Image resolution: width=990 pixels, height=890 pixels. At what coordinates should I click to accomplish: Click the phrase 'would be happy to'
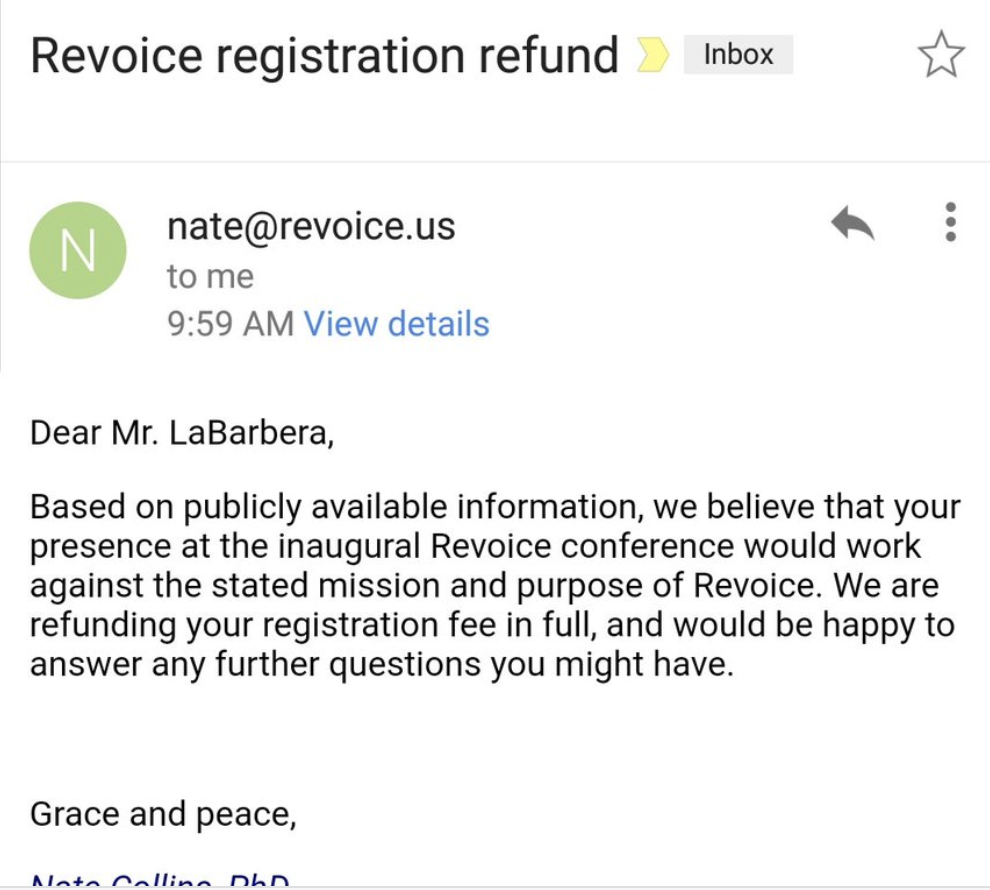click(813, 625)
